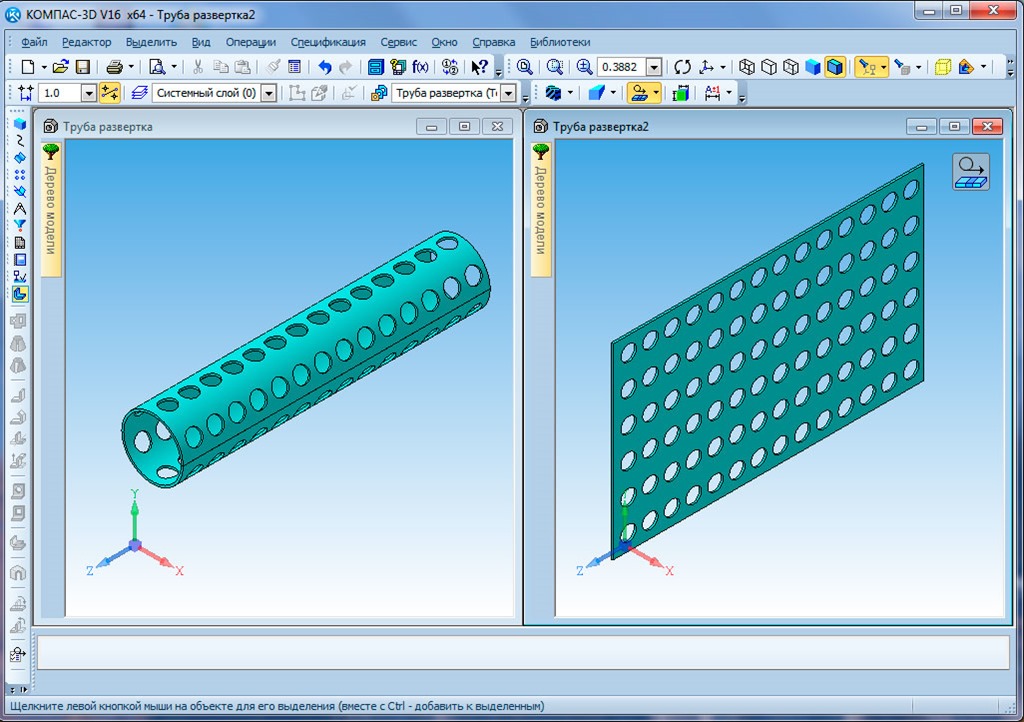Click the zoom value 0.3882 field

point(621,67)
